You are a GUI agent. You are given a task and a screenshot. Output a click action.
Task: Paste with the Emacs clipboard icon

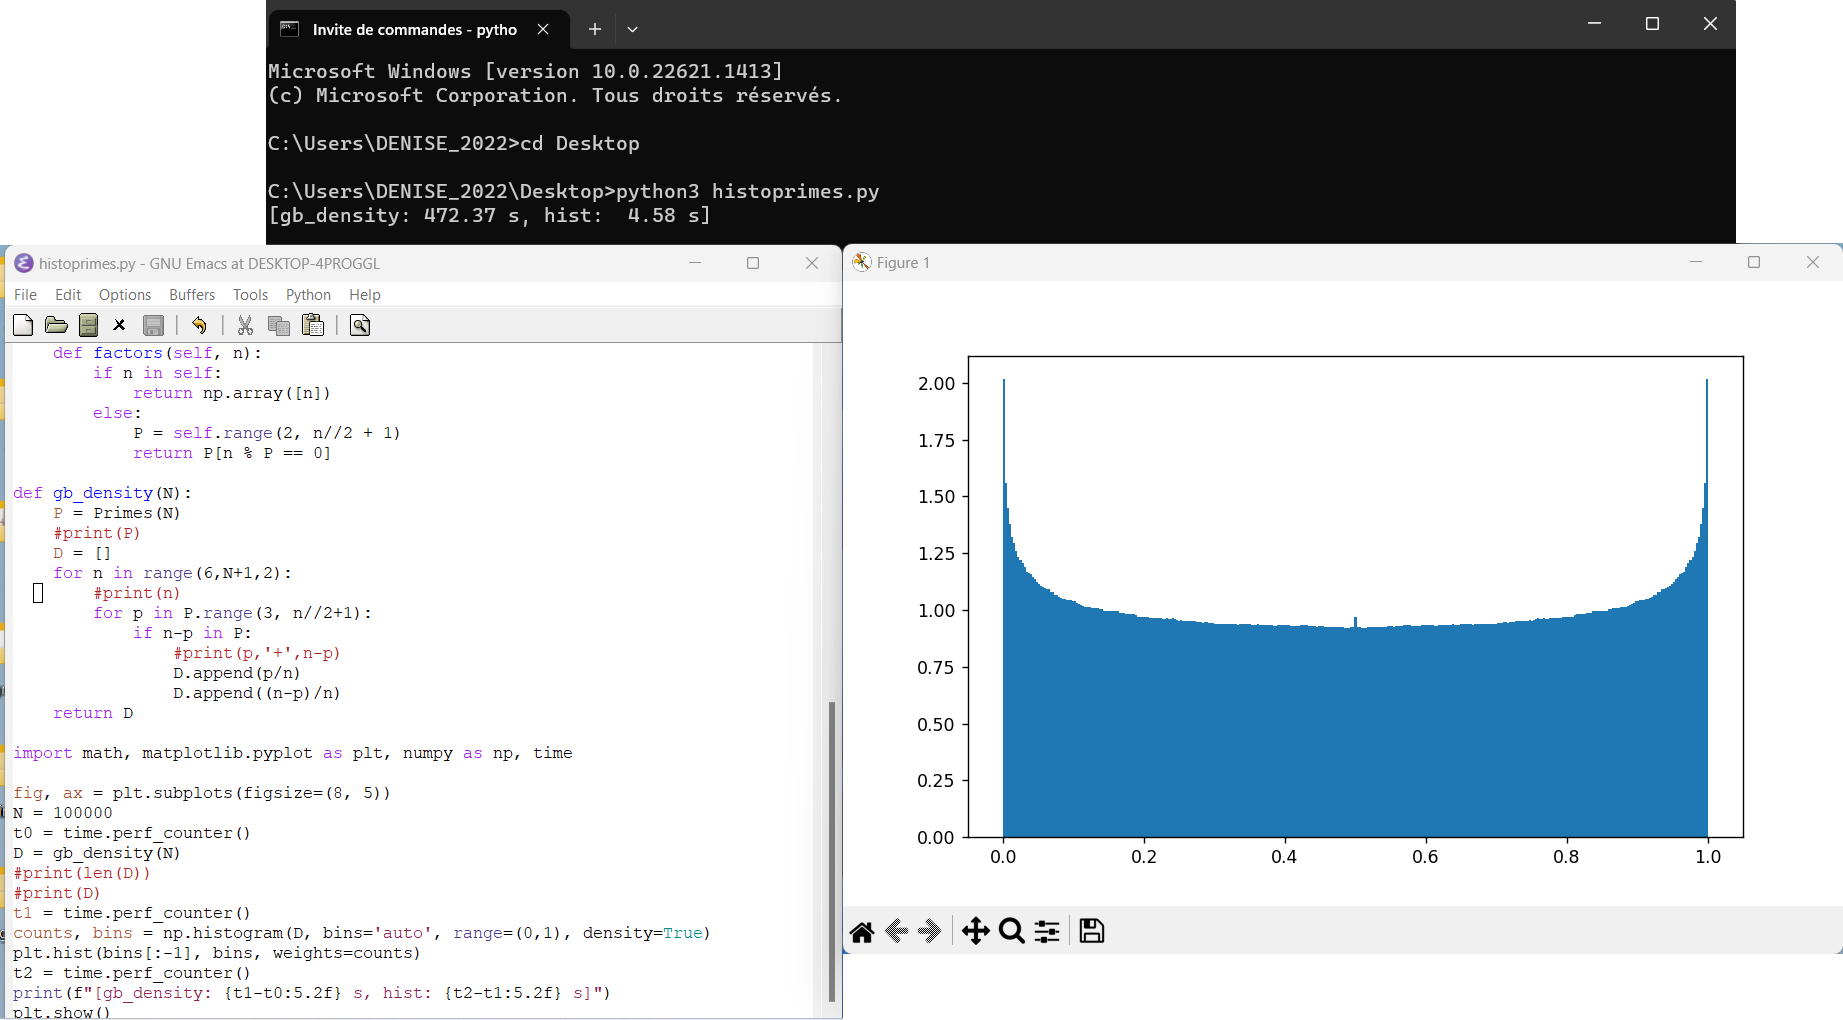coord(313,325)
